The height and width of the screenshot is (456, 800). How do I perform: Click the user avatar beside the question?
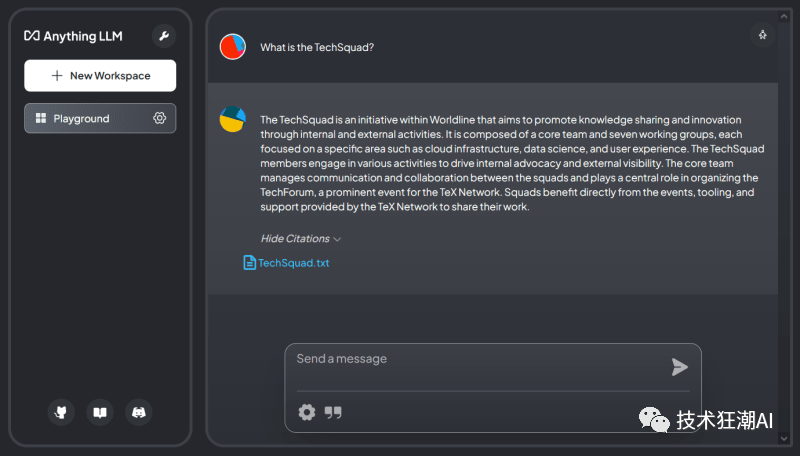click(x=233, y=47)
